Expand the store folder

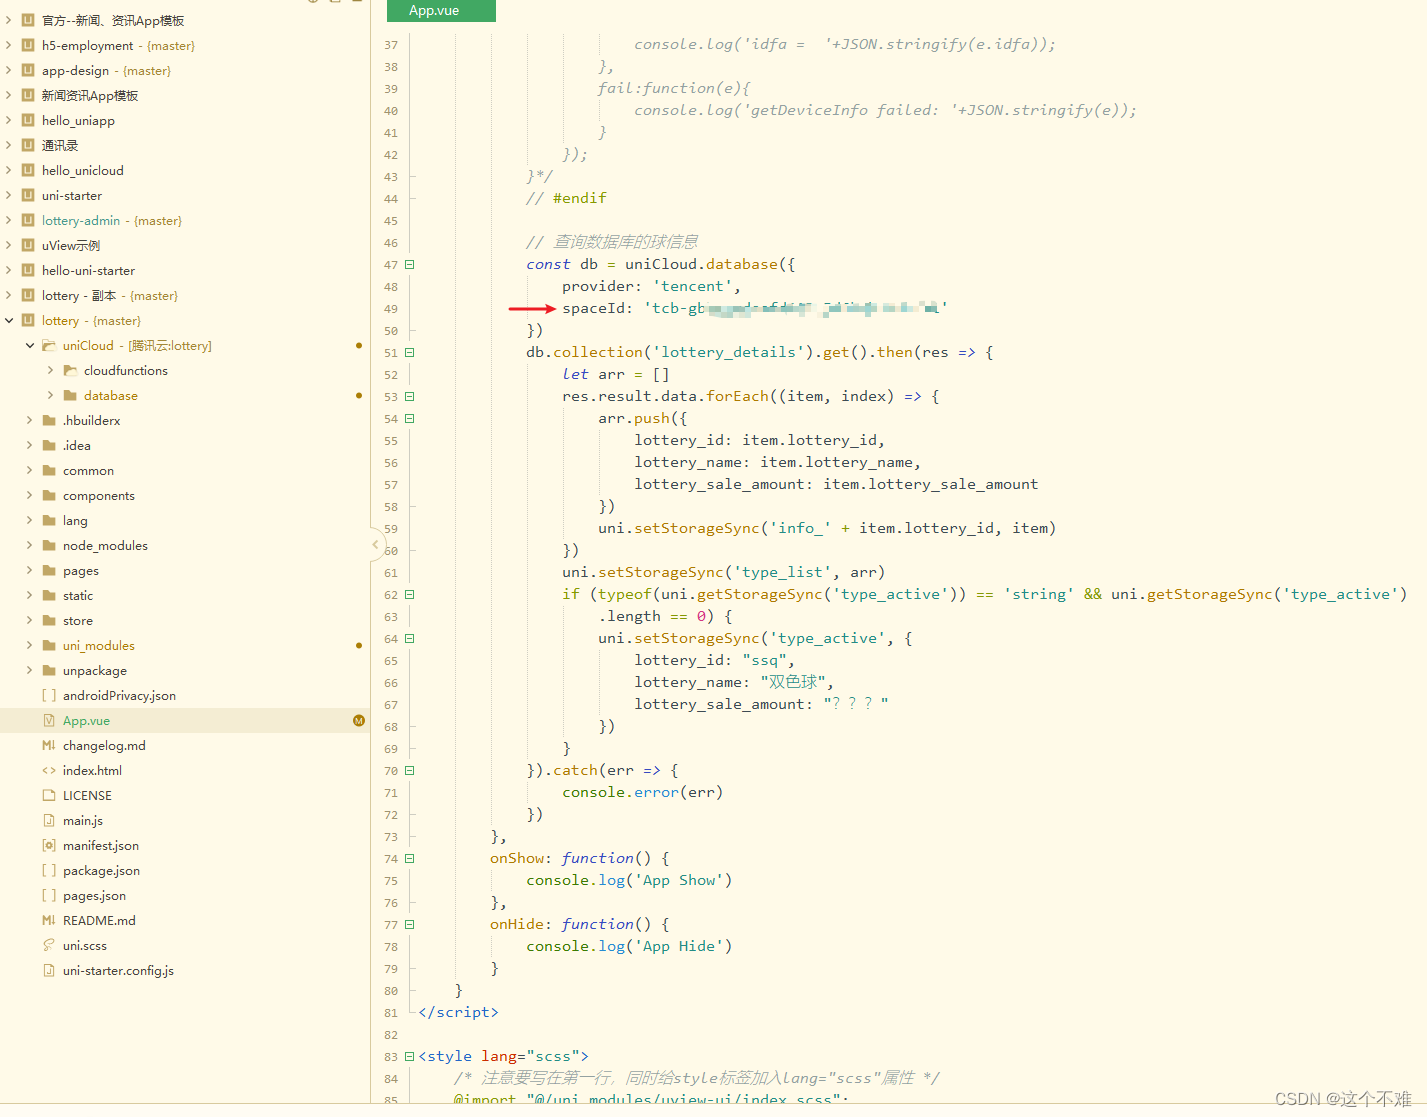click(x=30, y=620)
